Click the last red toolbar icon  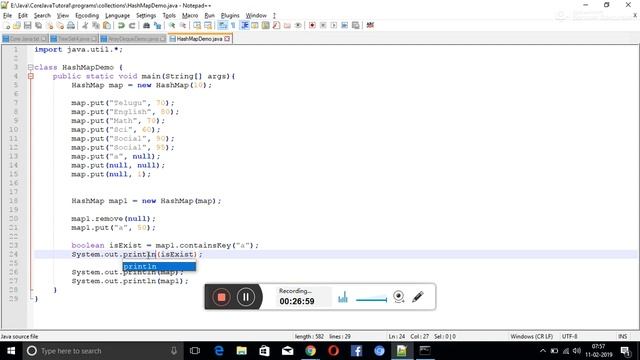(x=370, y=25)
